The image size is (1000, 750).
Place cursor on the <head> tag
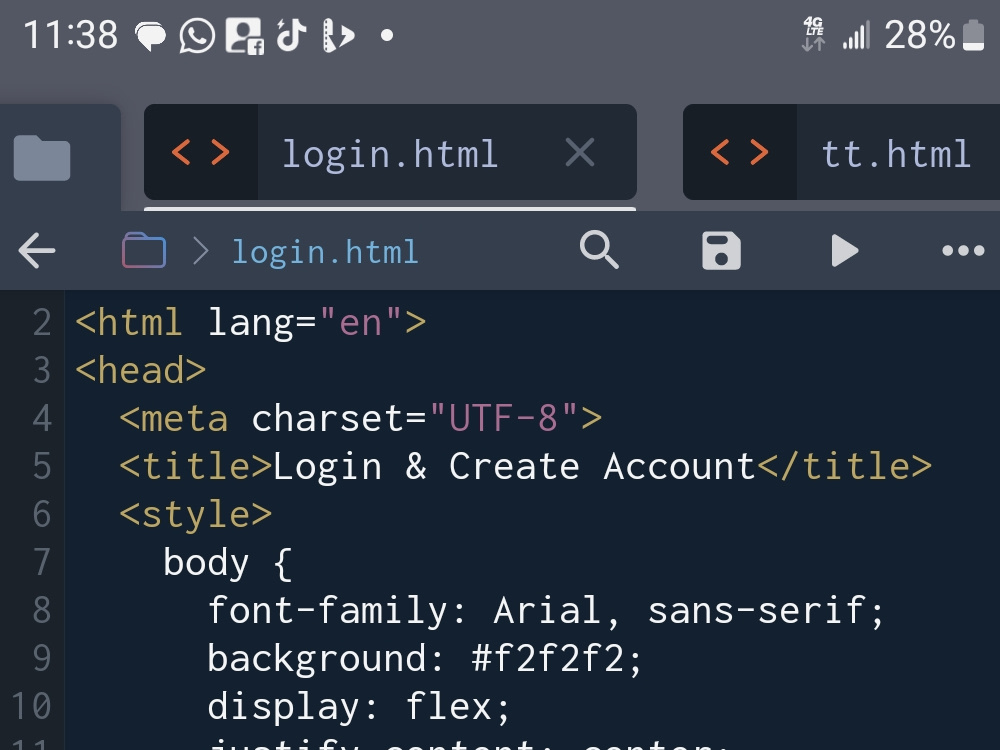(140, 371)
